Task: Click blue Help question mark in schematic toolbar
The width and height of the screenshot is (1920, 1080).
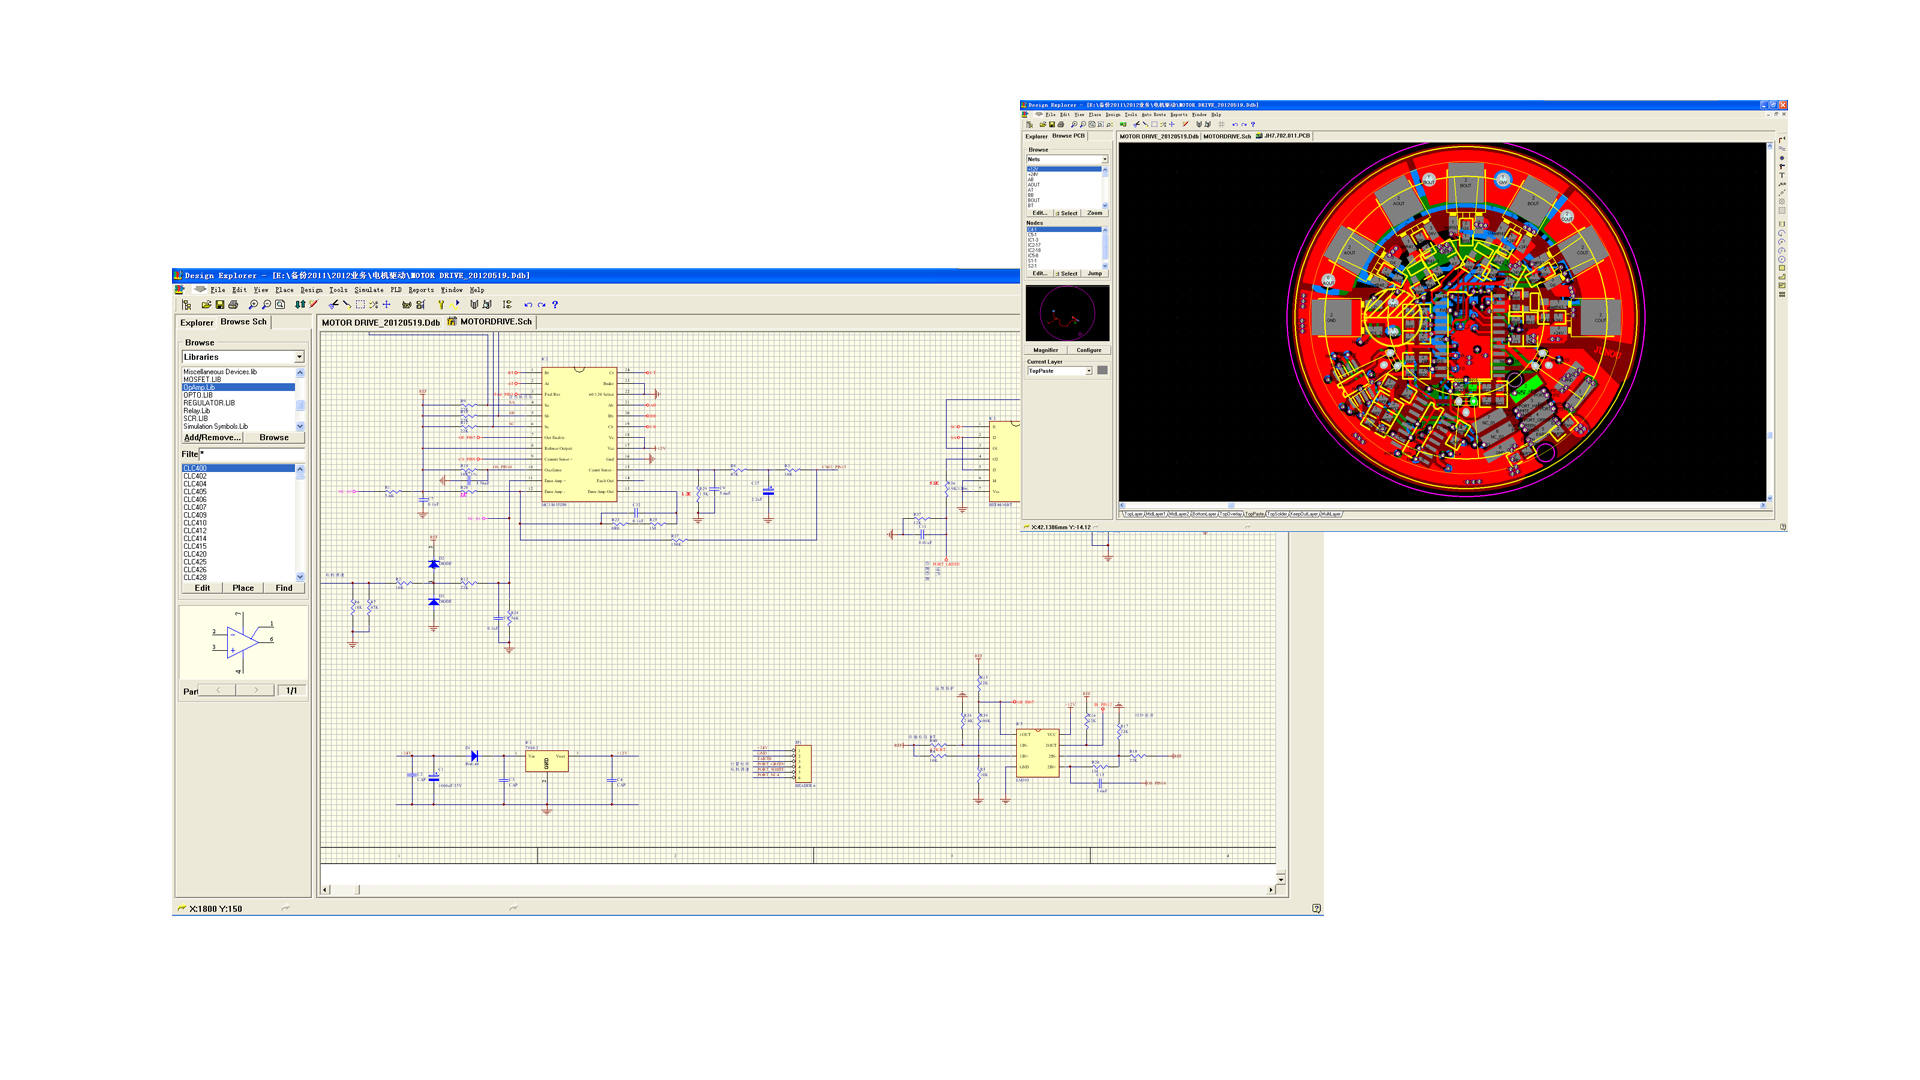Action: click(555, 305)
